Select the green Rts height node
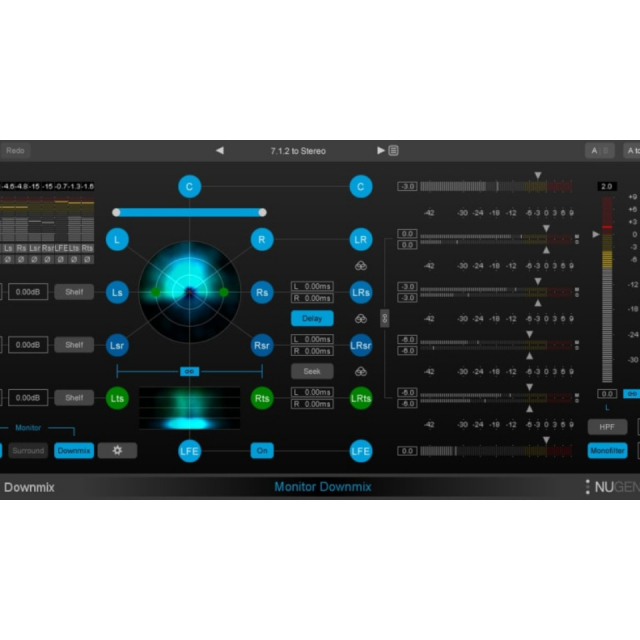 (x=262, y=398)
